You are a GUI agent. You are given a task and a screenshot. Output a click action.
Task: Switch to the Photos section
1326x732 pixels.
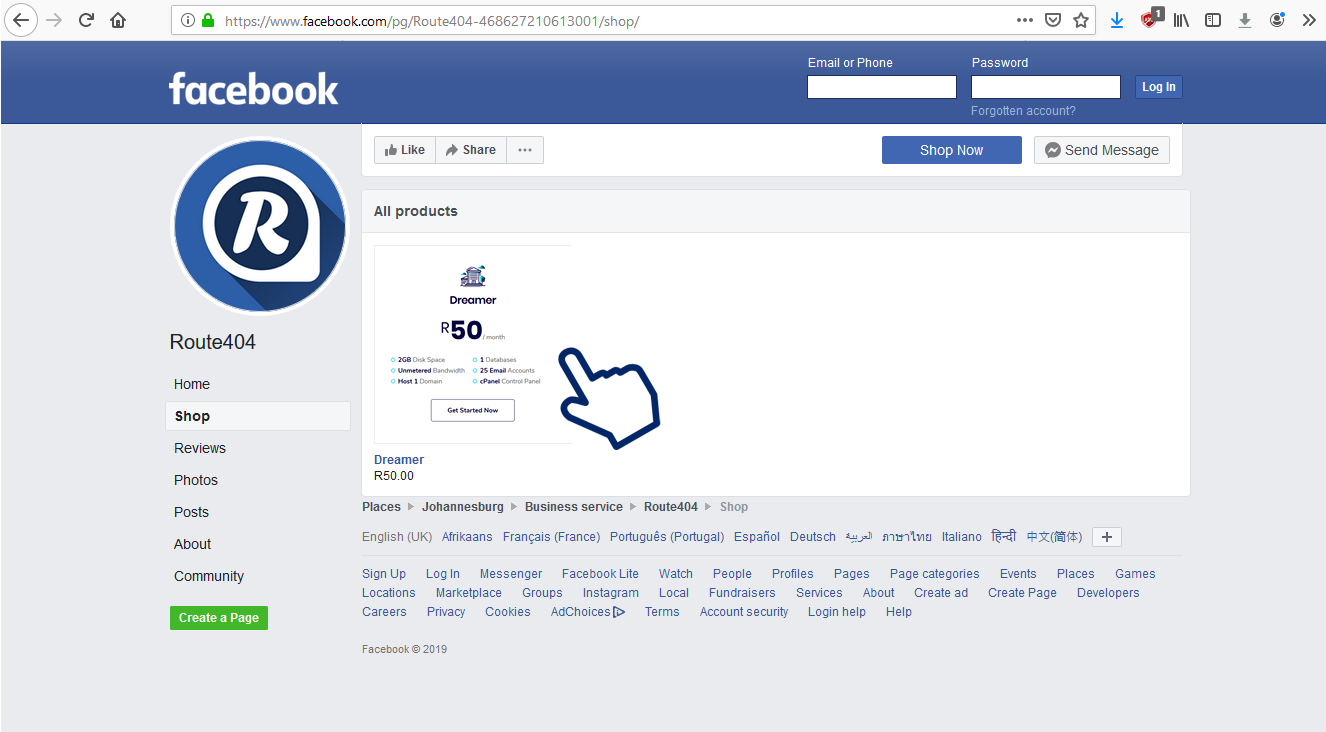196,480
